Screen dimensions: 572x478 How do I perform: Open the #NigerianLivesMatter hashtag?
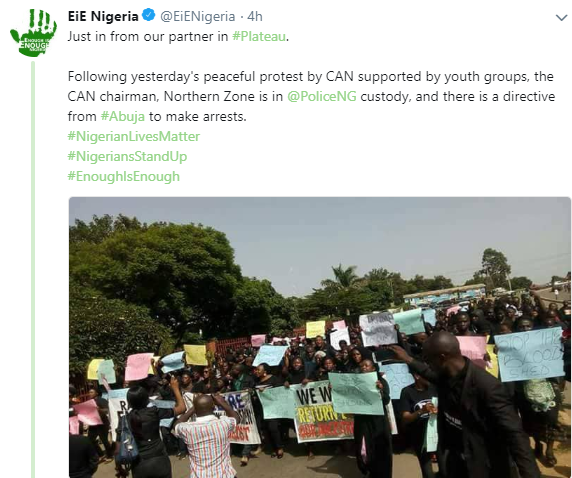134,136
